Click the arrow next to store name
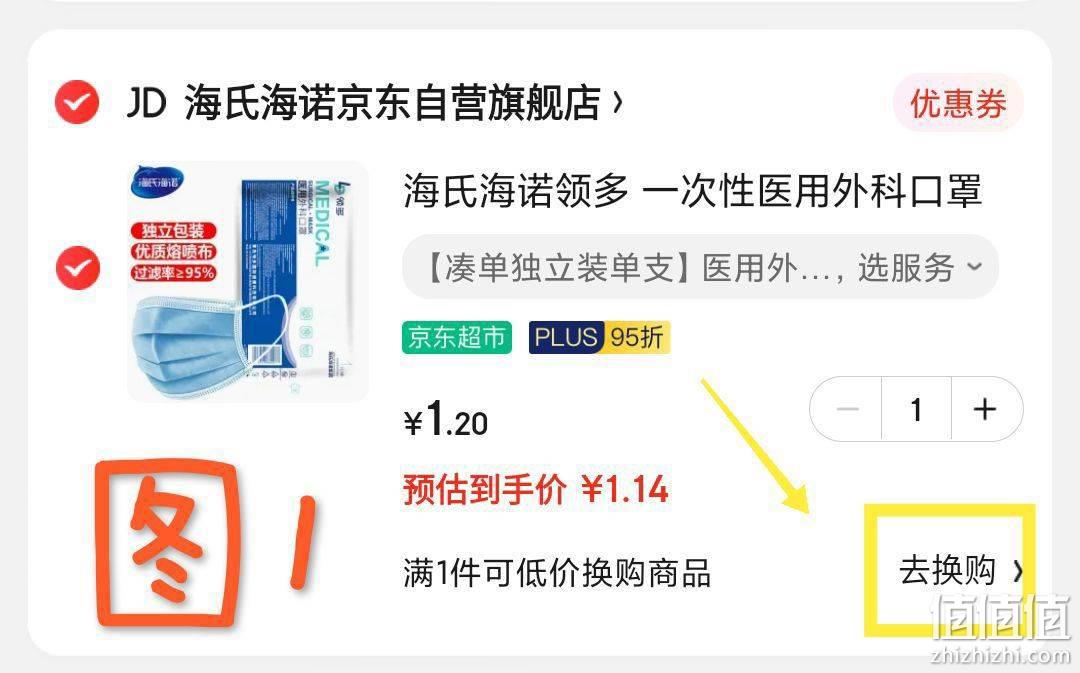The width and height of the screenshot is (1080, 673). tap(617, 103)
